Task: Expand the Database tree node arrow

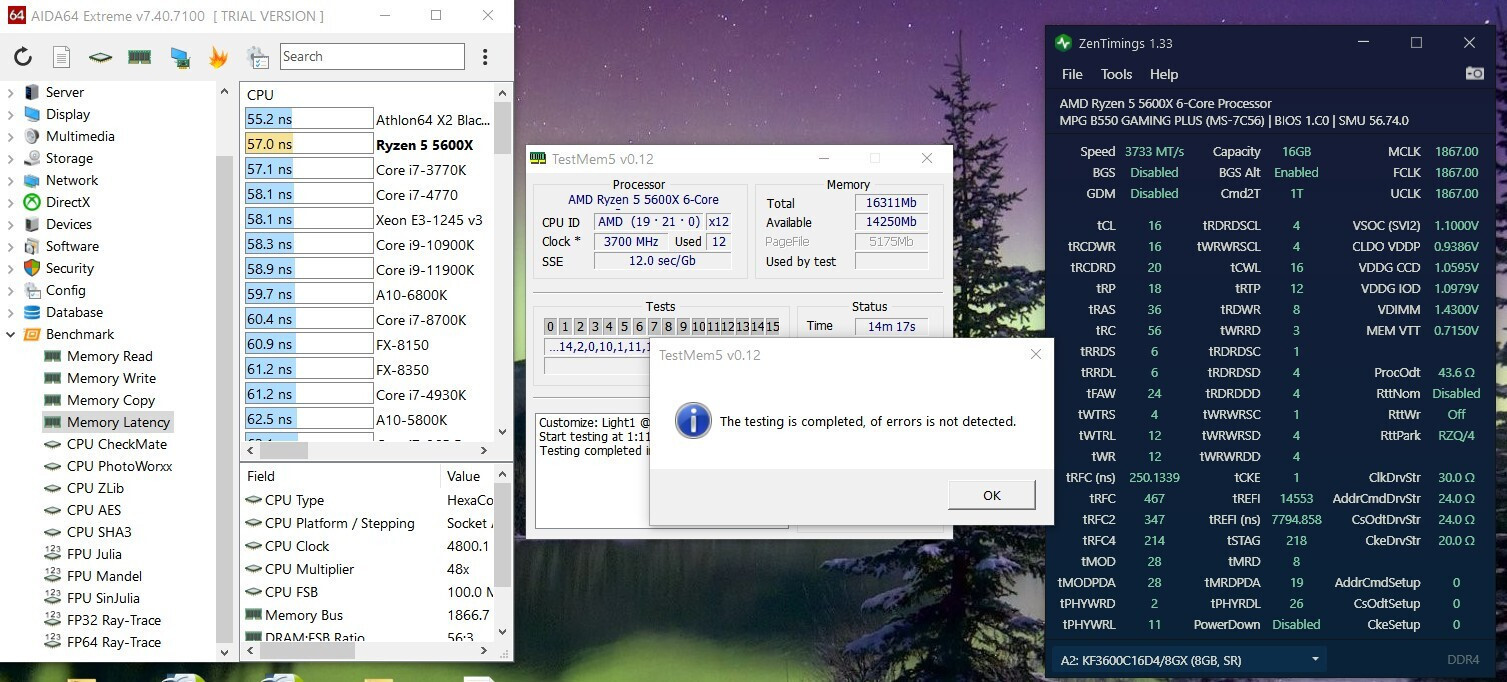Action: (x=11, y=312)
